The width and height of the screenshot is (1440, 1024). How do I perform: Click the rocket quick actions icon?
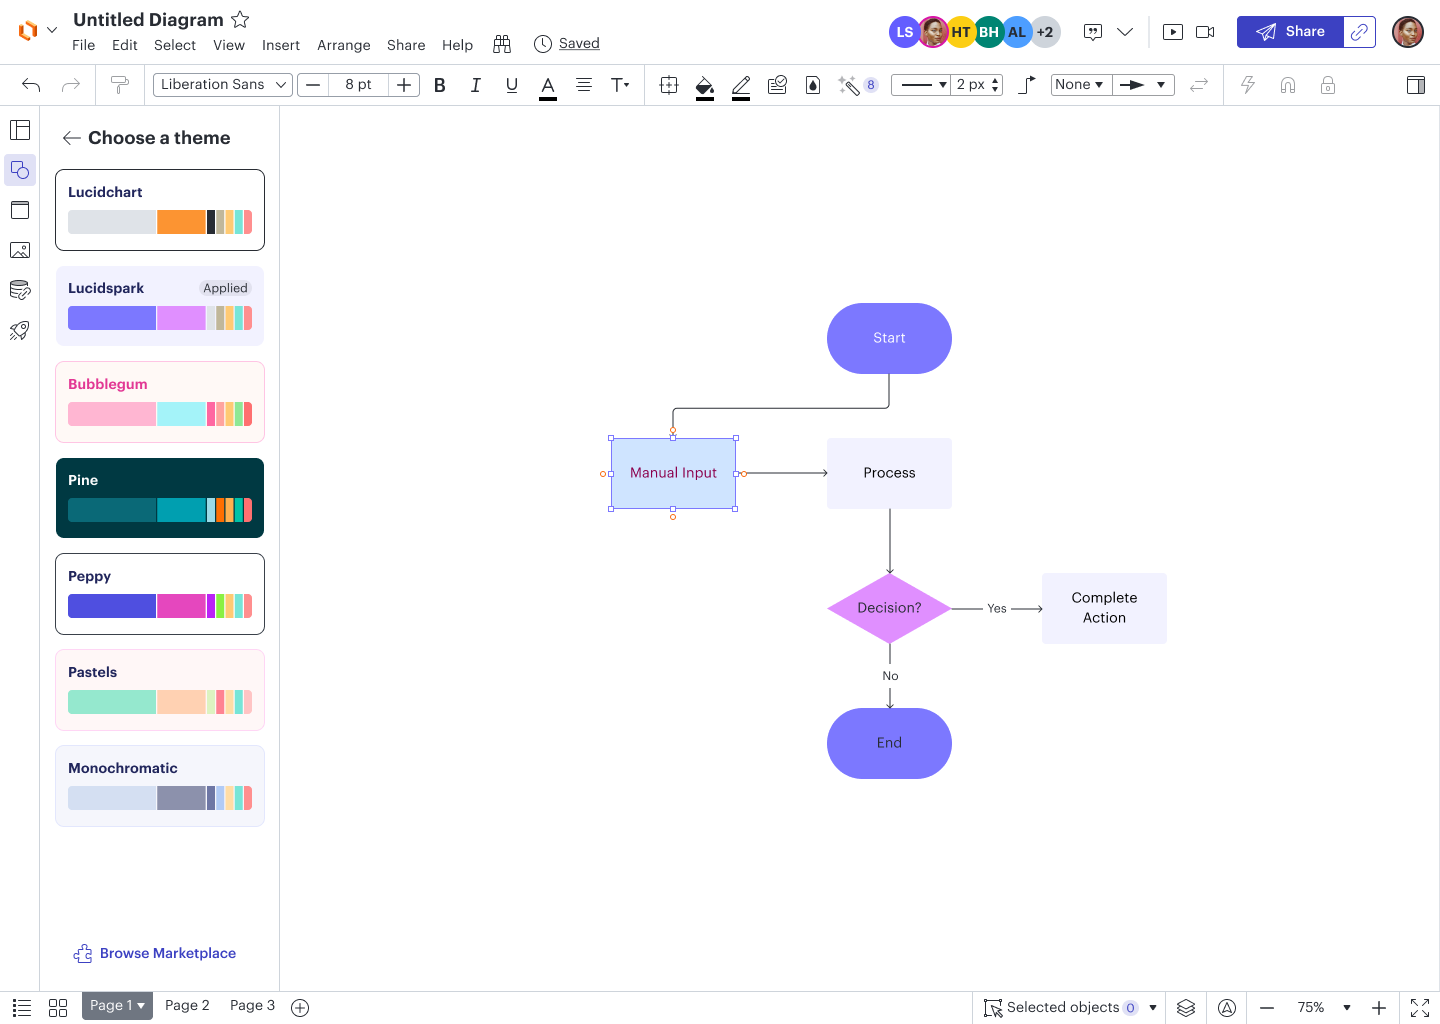tap(20, 330)
